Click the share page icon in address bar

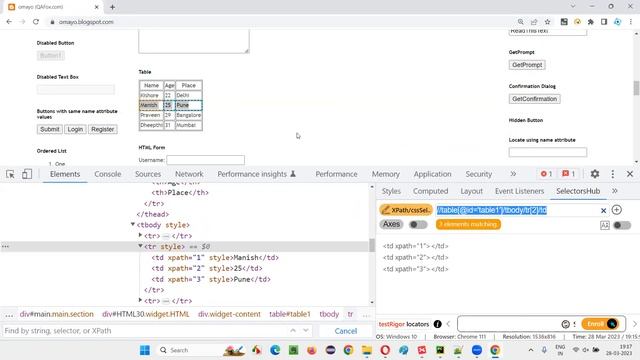[x=534, y=22]
